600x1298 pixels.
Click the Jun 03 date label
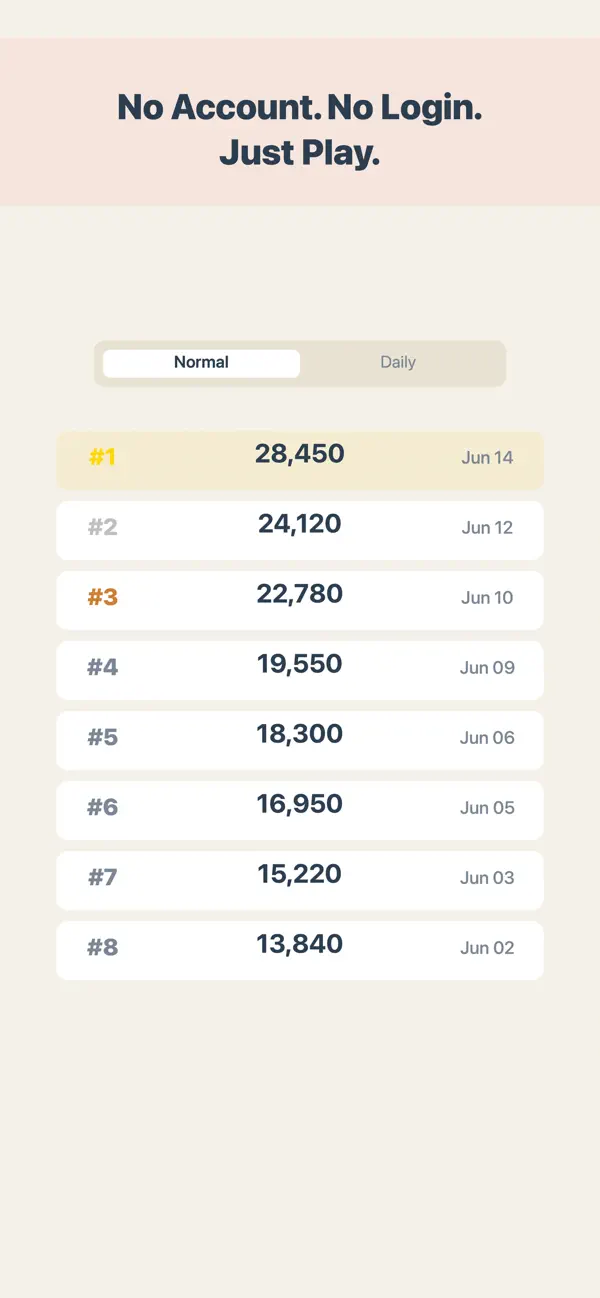tap(487, 878)
